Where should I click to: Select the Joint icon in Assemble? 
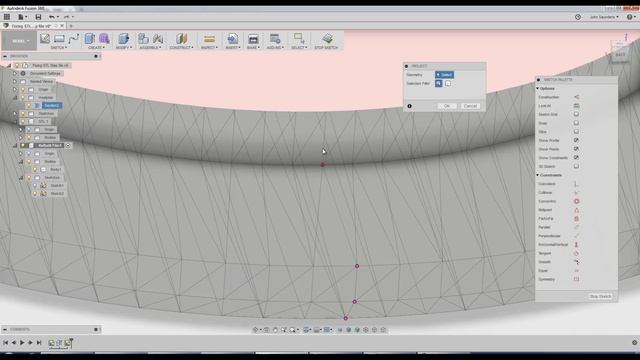158,39
